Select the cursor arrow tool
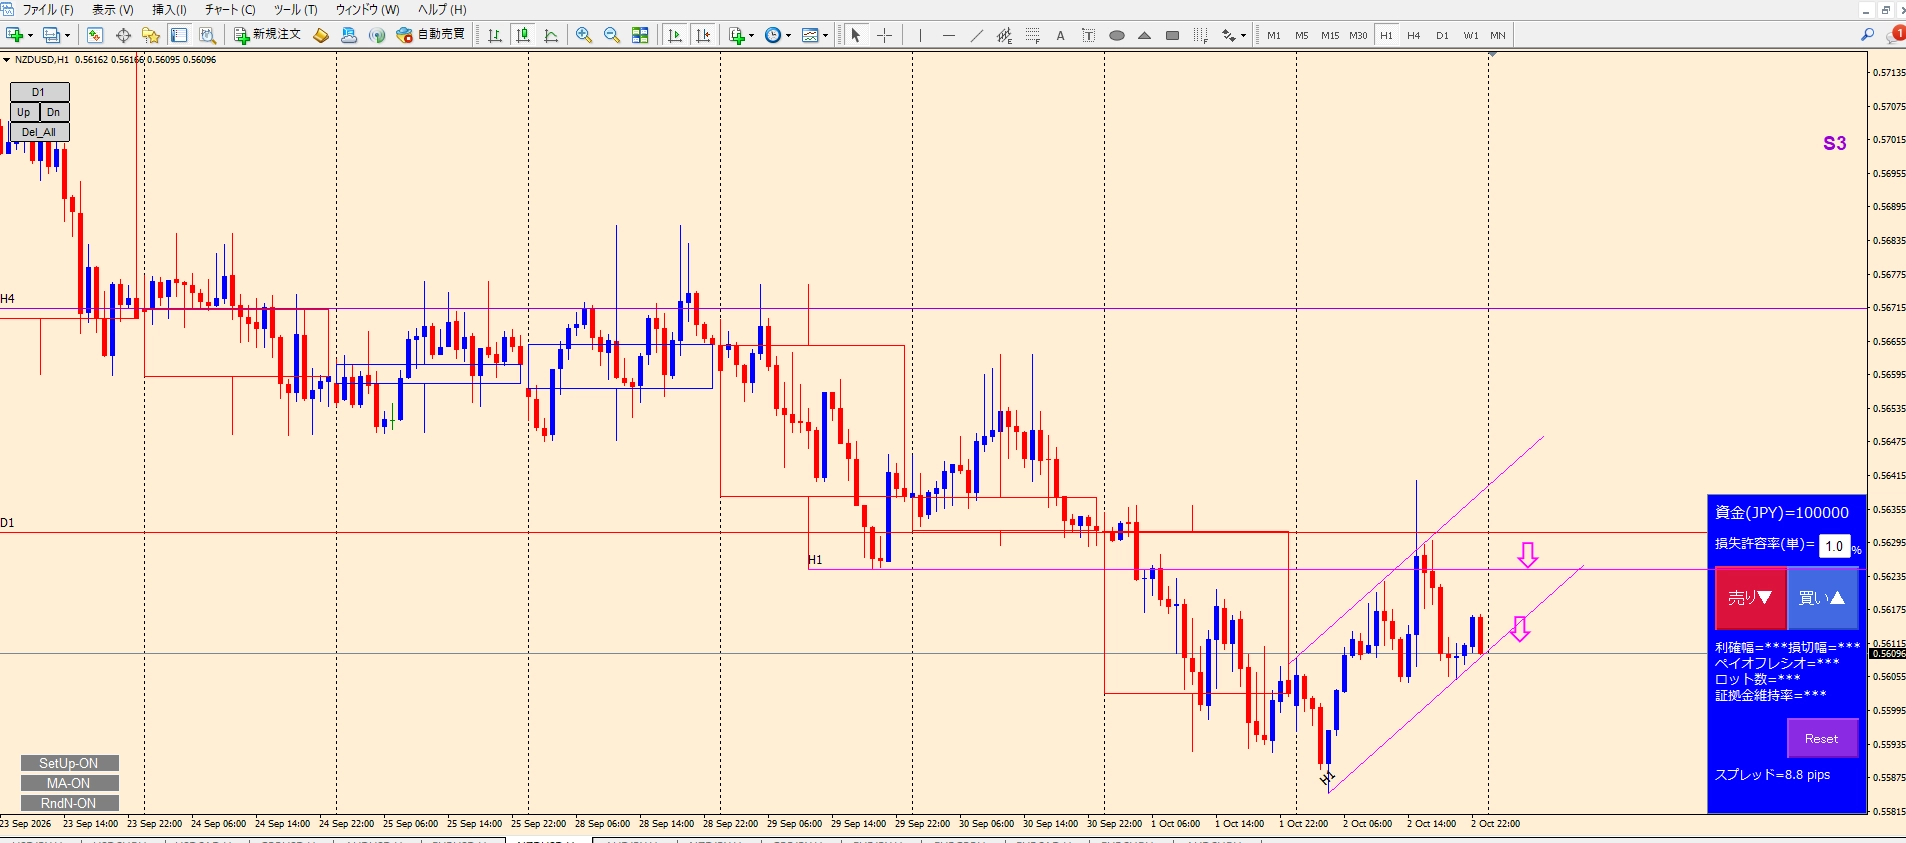Image resolution: width=1906 pixels, height=843 pixels. point(856,35)
